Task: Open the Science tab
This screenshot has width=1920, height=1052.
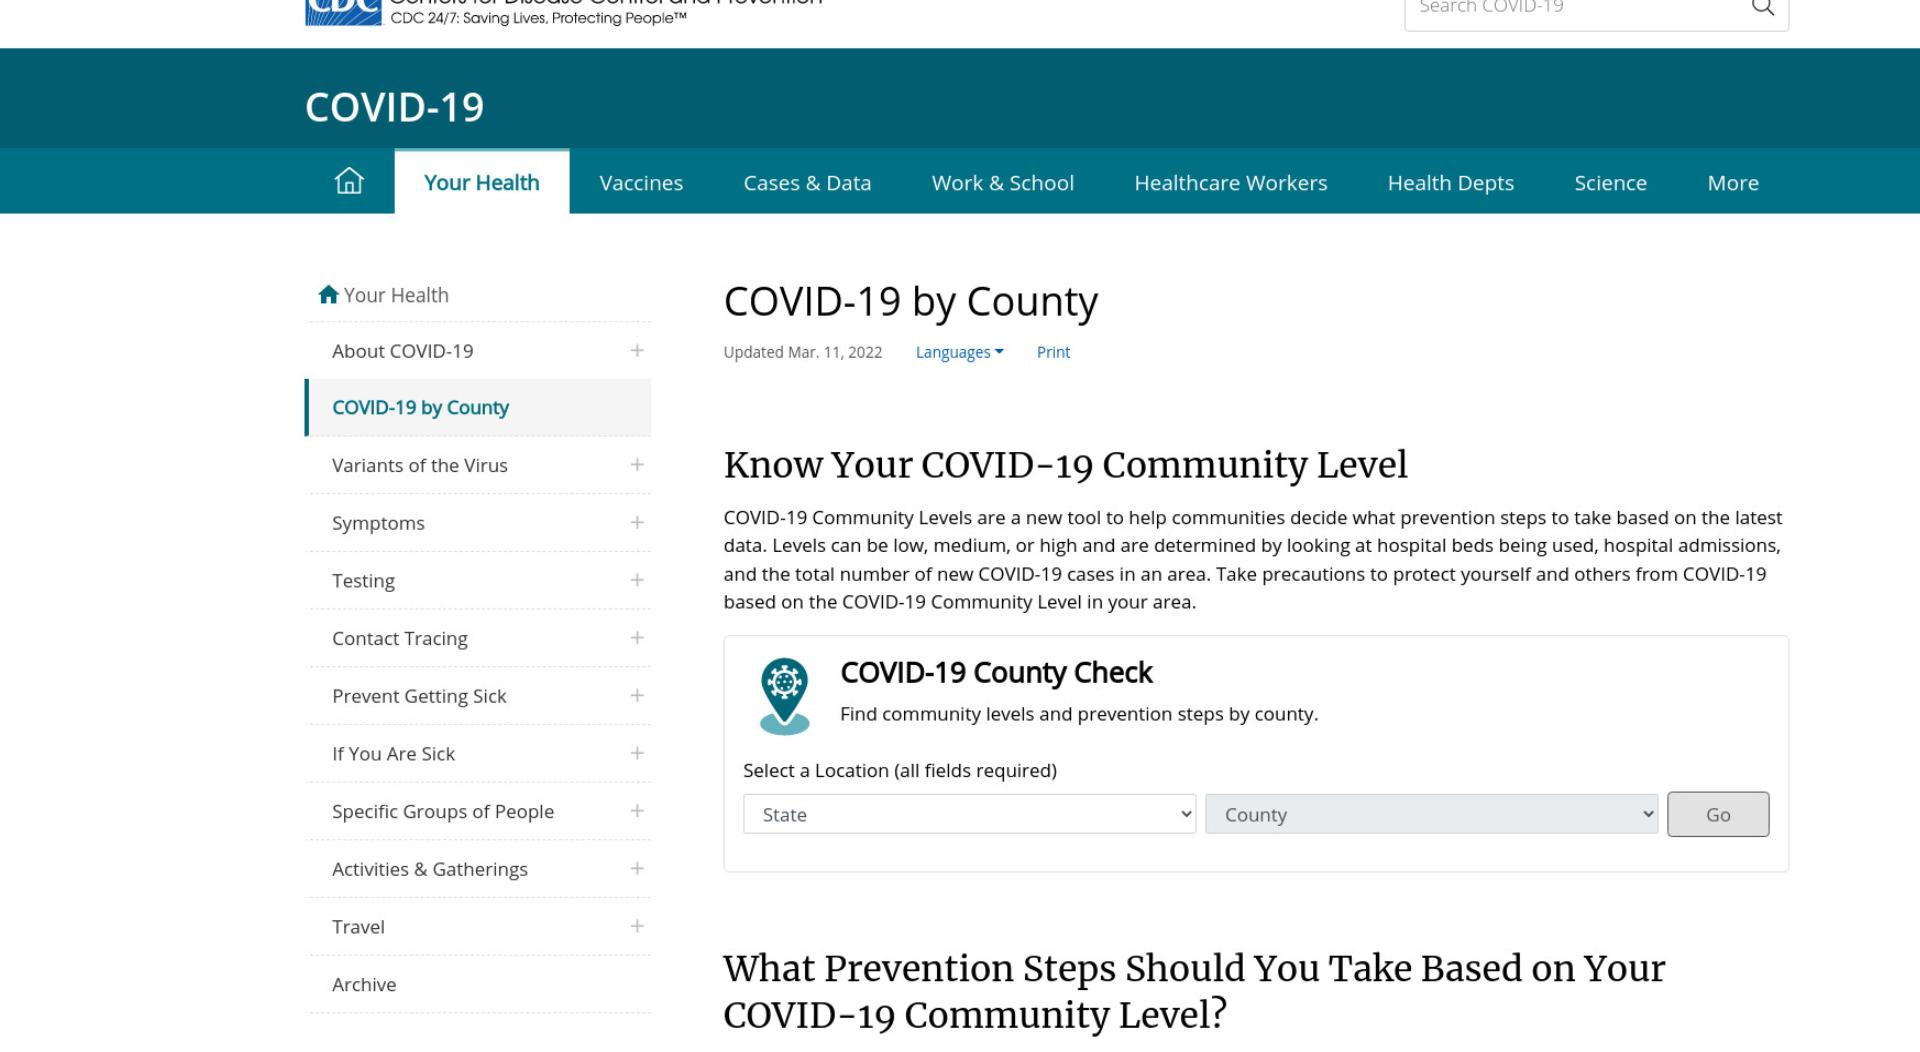Action: (x=1610, y=182)
